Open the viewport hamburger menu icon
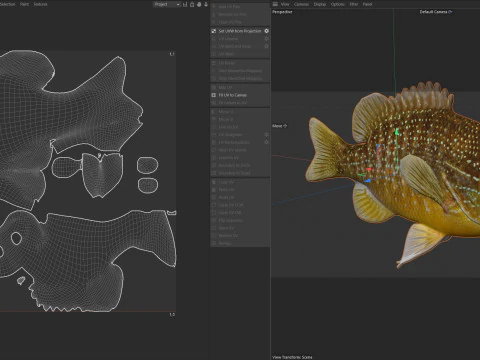Image resolution: width=480 pixels, height=360 pixels. coord(275,4)
